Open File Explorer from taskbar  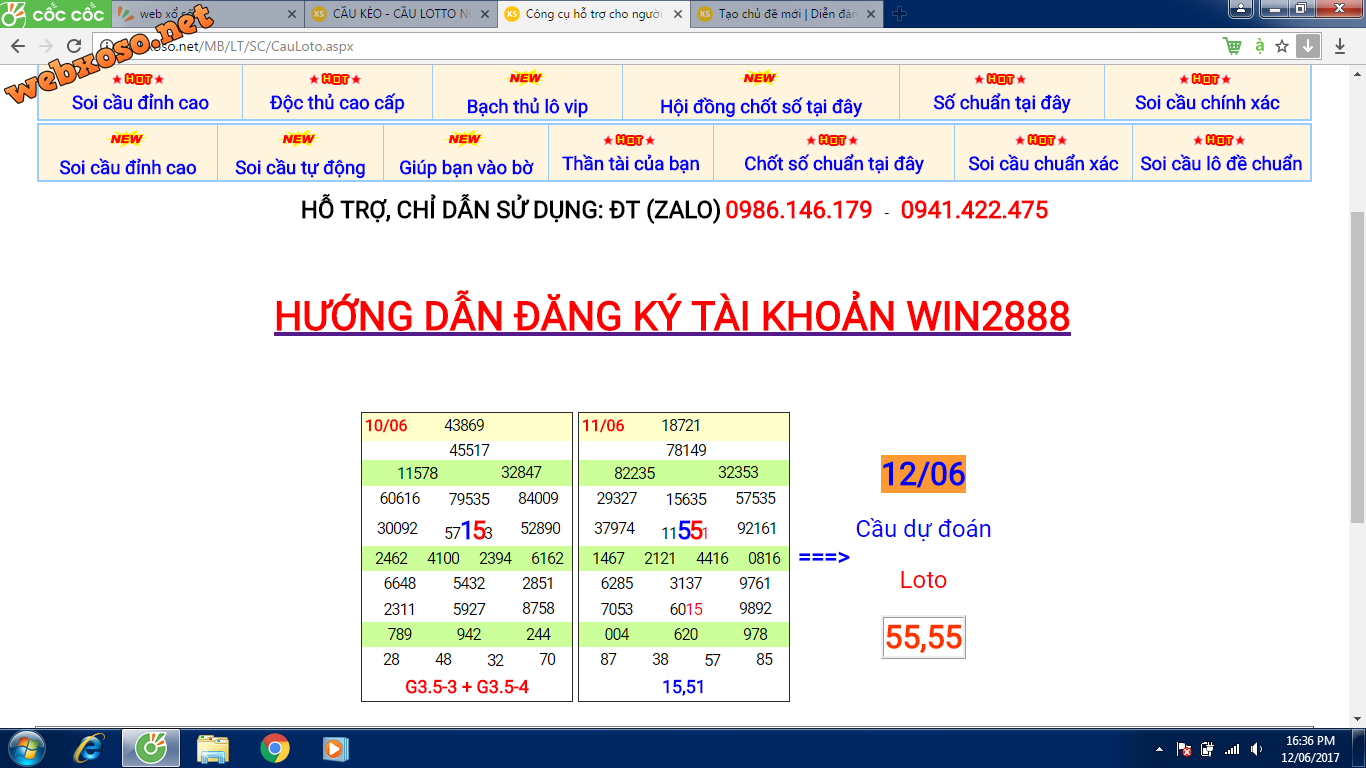213,748
